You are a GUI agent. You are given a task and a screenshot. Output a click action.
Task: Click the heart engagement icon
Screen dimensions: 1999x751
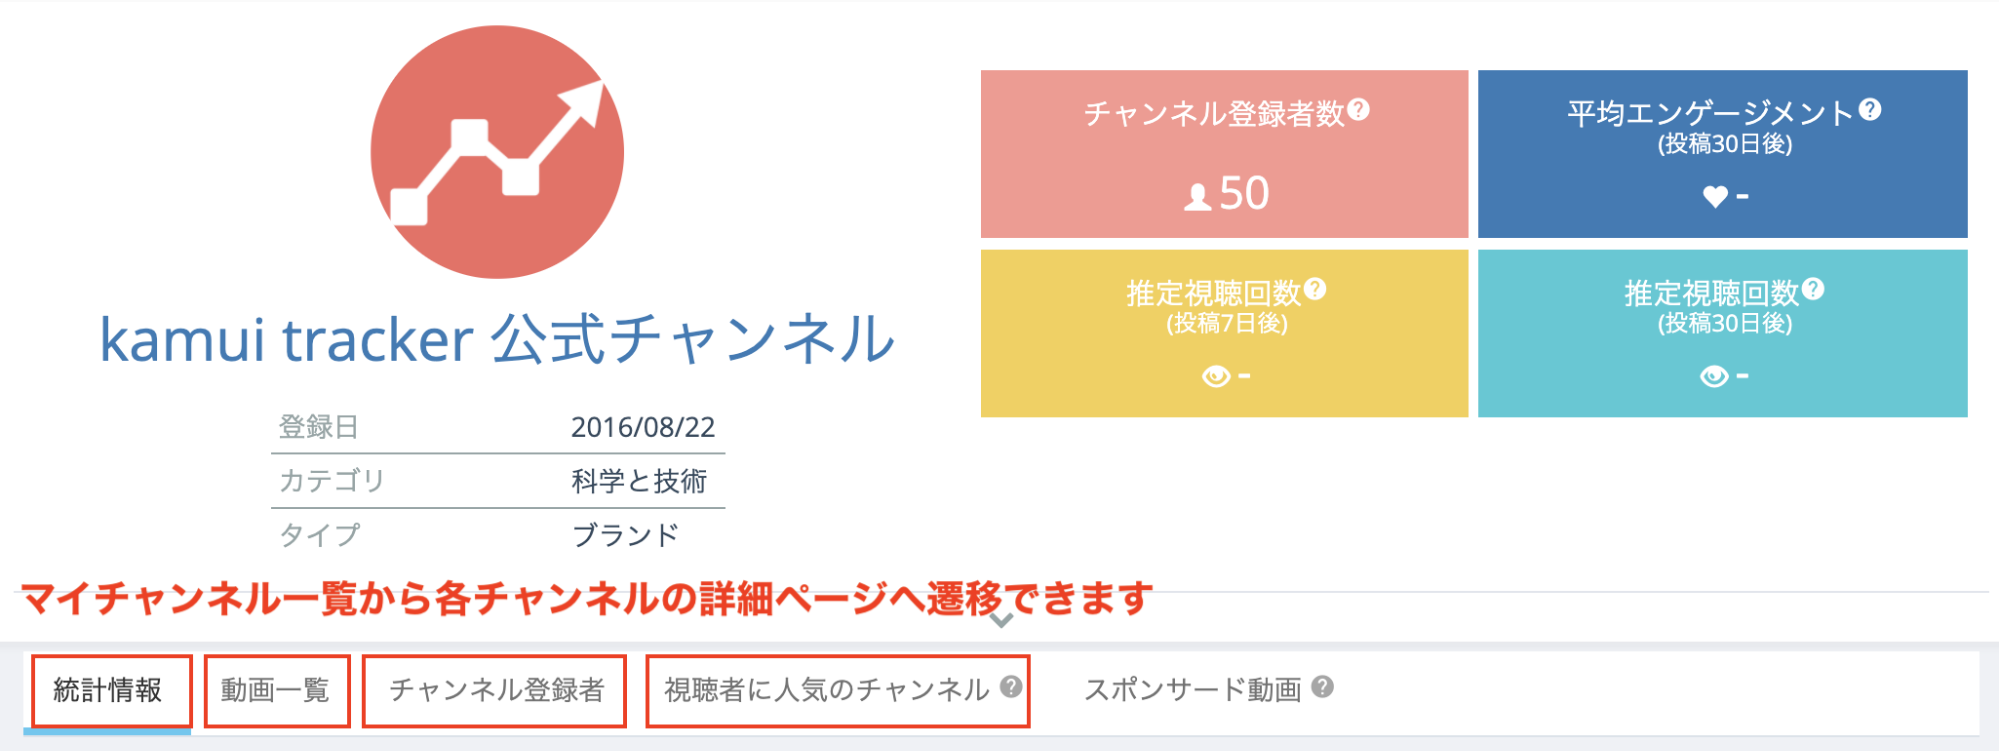coord(1715,196)
